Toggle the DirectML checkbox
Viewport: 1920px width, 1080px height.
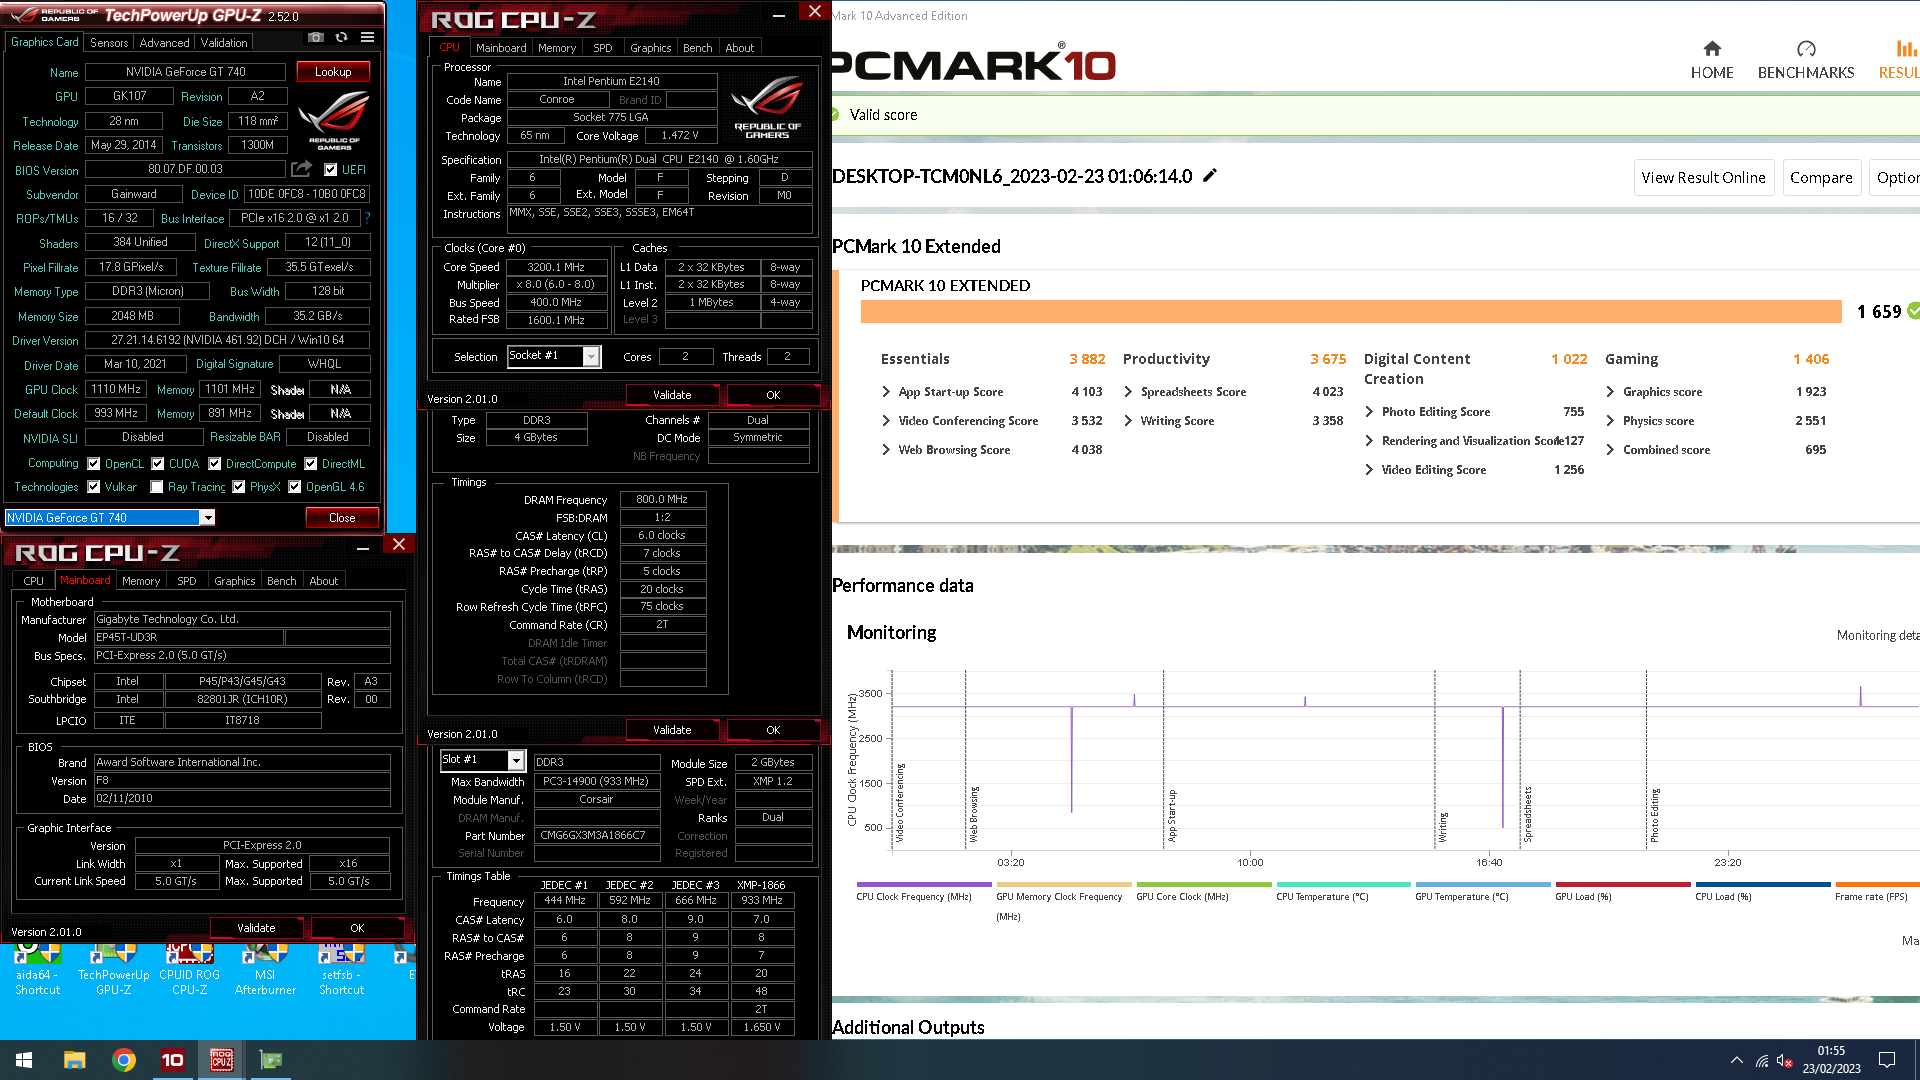click(311, 464)
